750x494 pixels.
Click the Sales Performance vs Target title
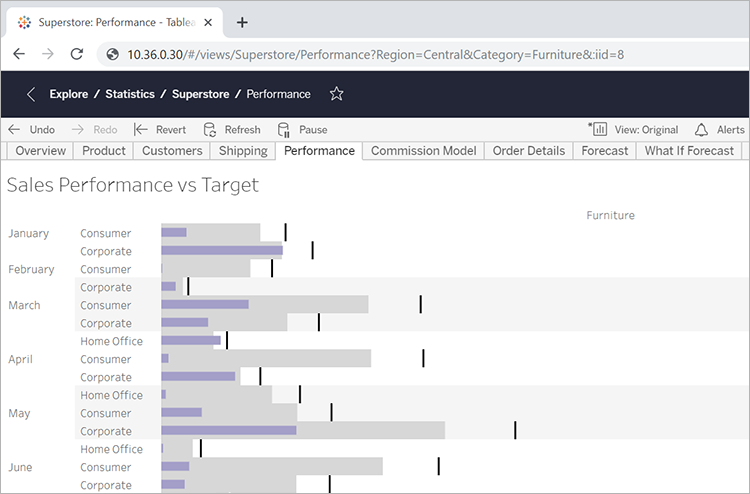click(132, 185)
